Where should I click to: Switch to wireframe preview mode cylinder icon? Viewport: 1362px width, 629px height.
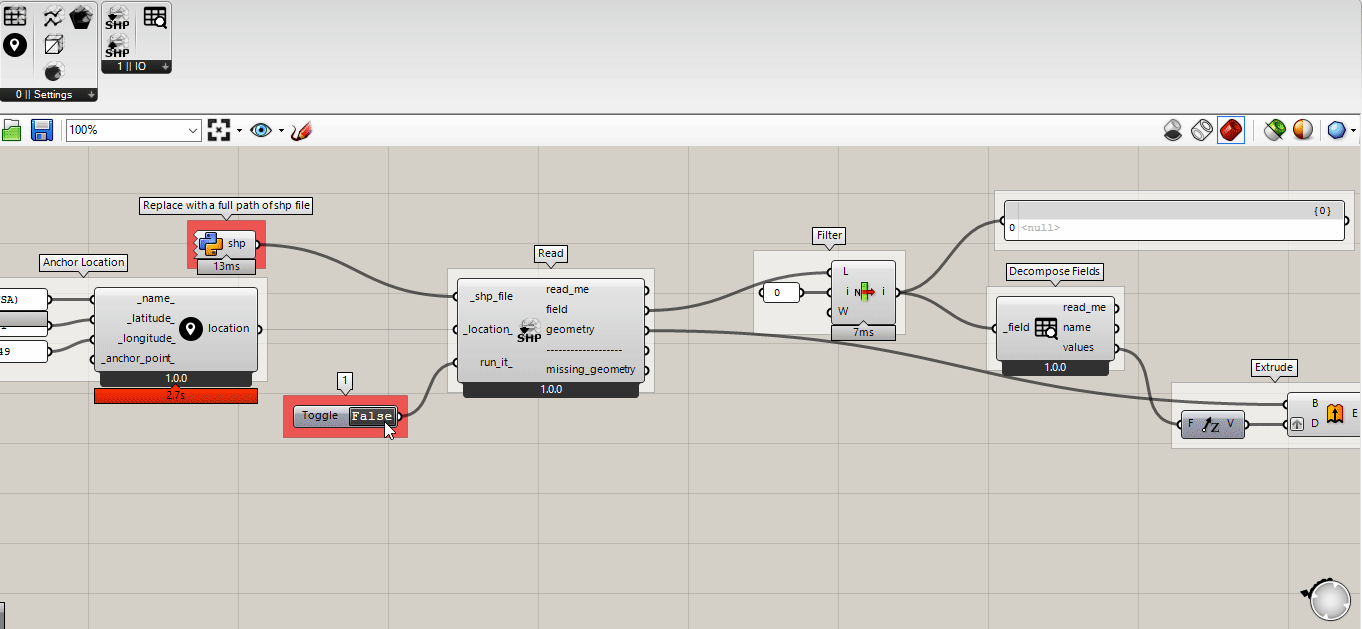click(1202, 130)
